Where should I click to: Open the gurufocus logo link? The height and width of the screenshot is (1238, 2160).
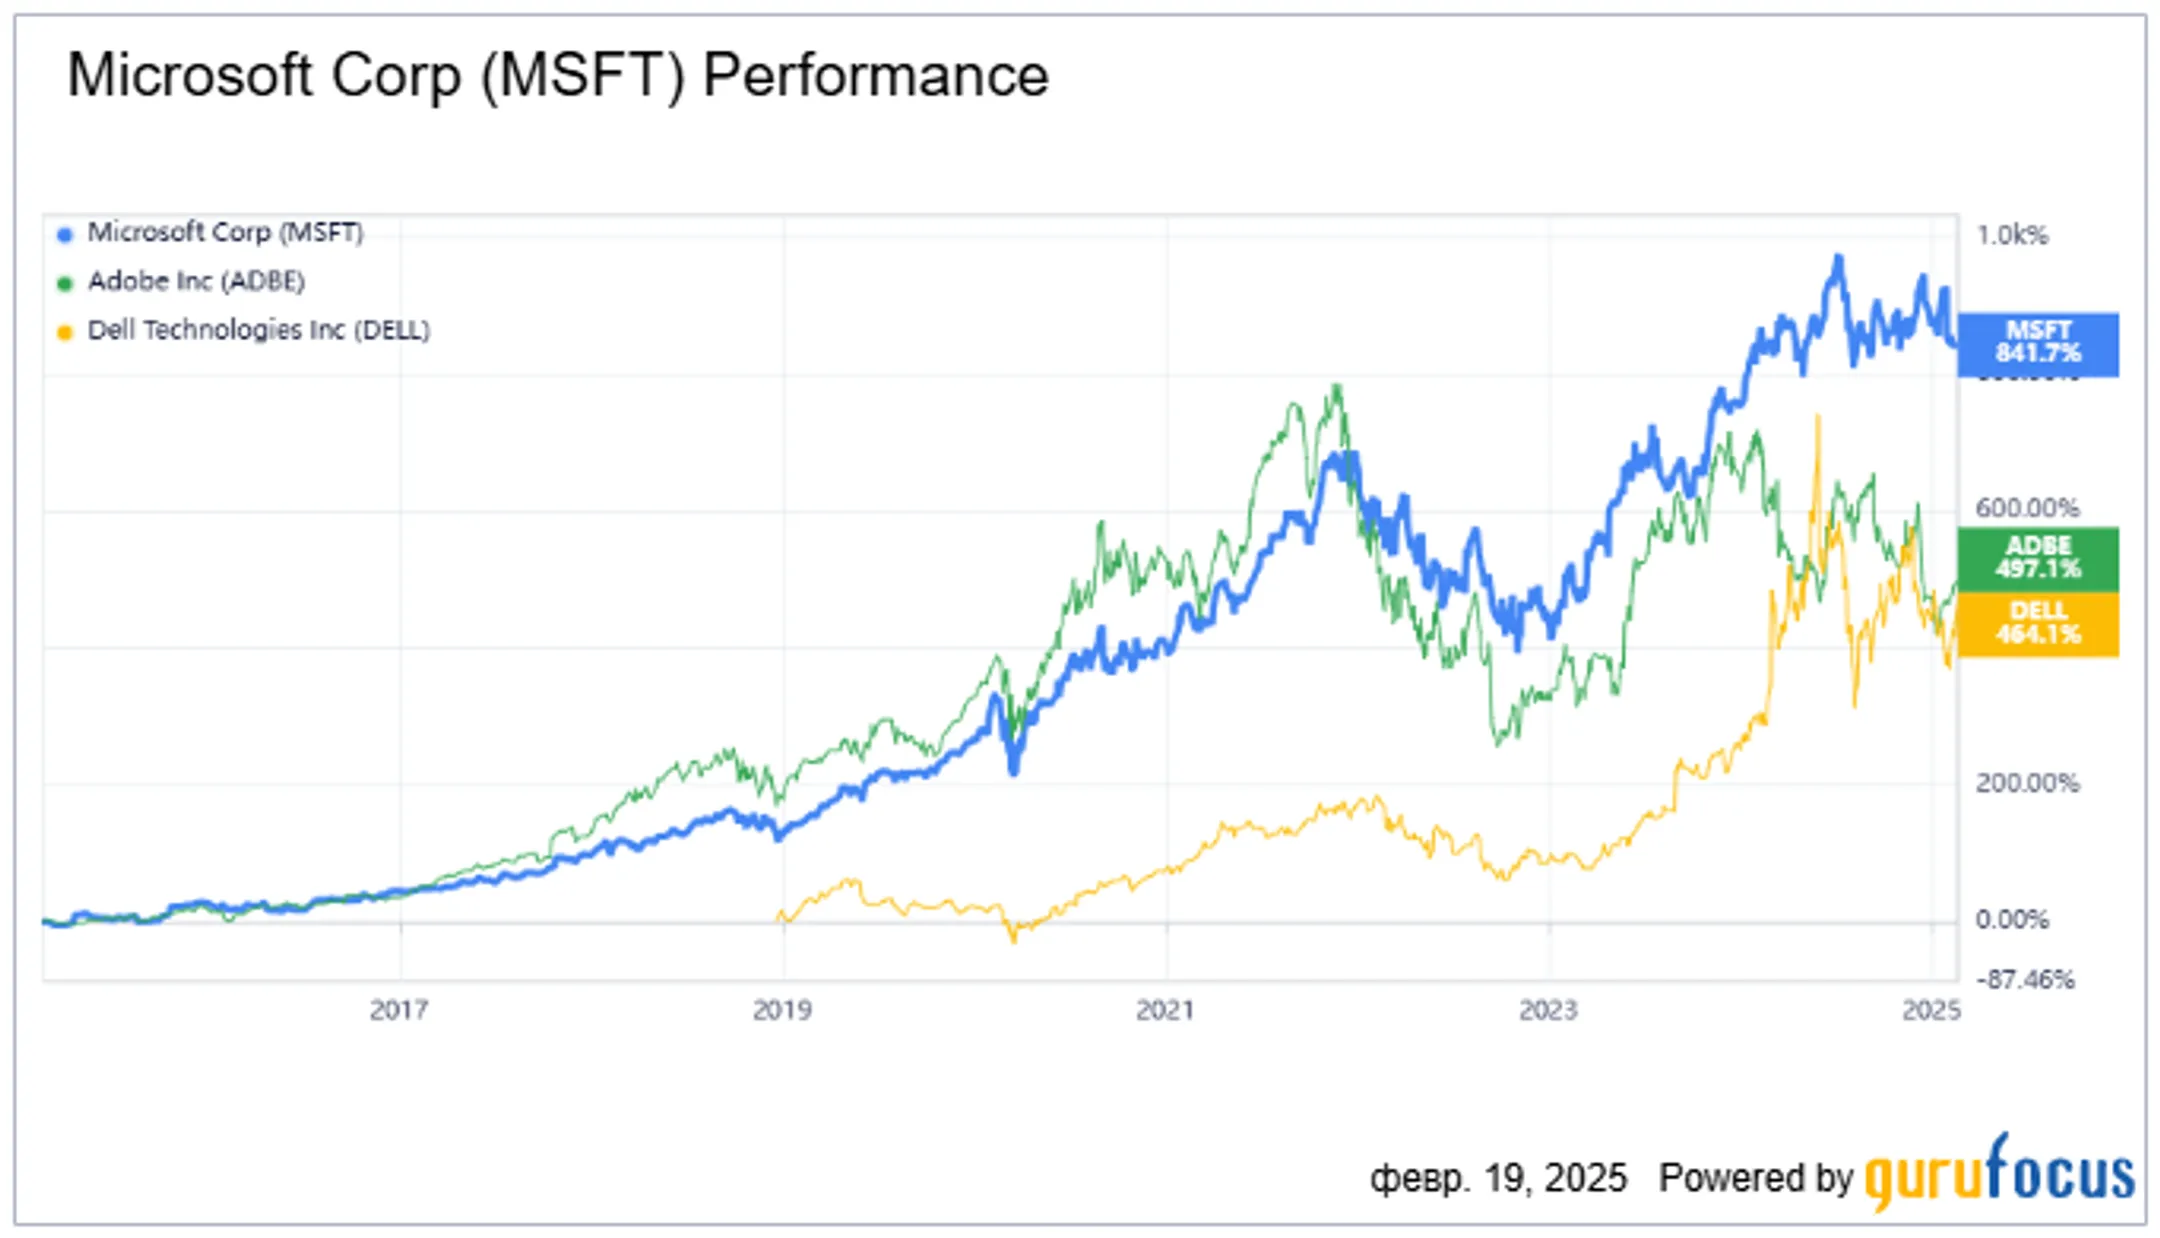(1999, 1174)
